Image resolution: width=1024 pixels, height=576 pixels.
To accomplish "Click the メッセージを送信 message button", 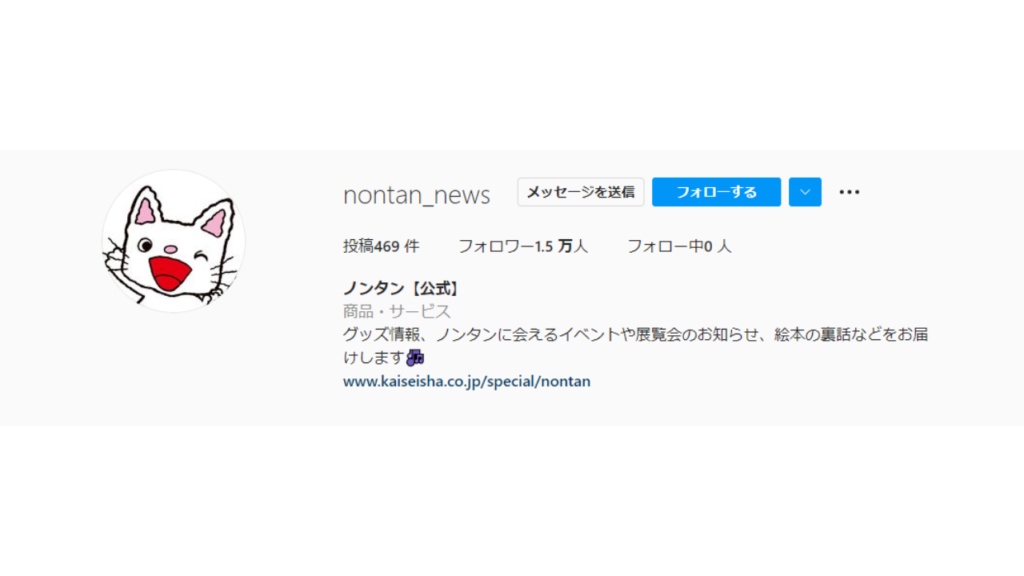I will click(x=581, y=192).
